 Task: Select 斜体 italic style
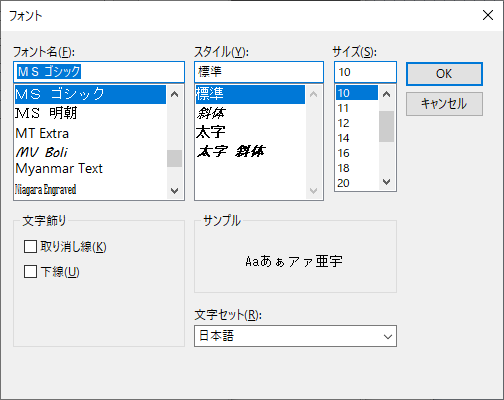click(250, 113)
